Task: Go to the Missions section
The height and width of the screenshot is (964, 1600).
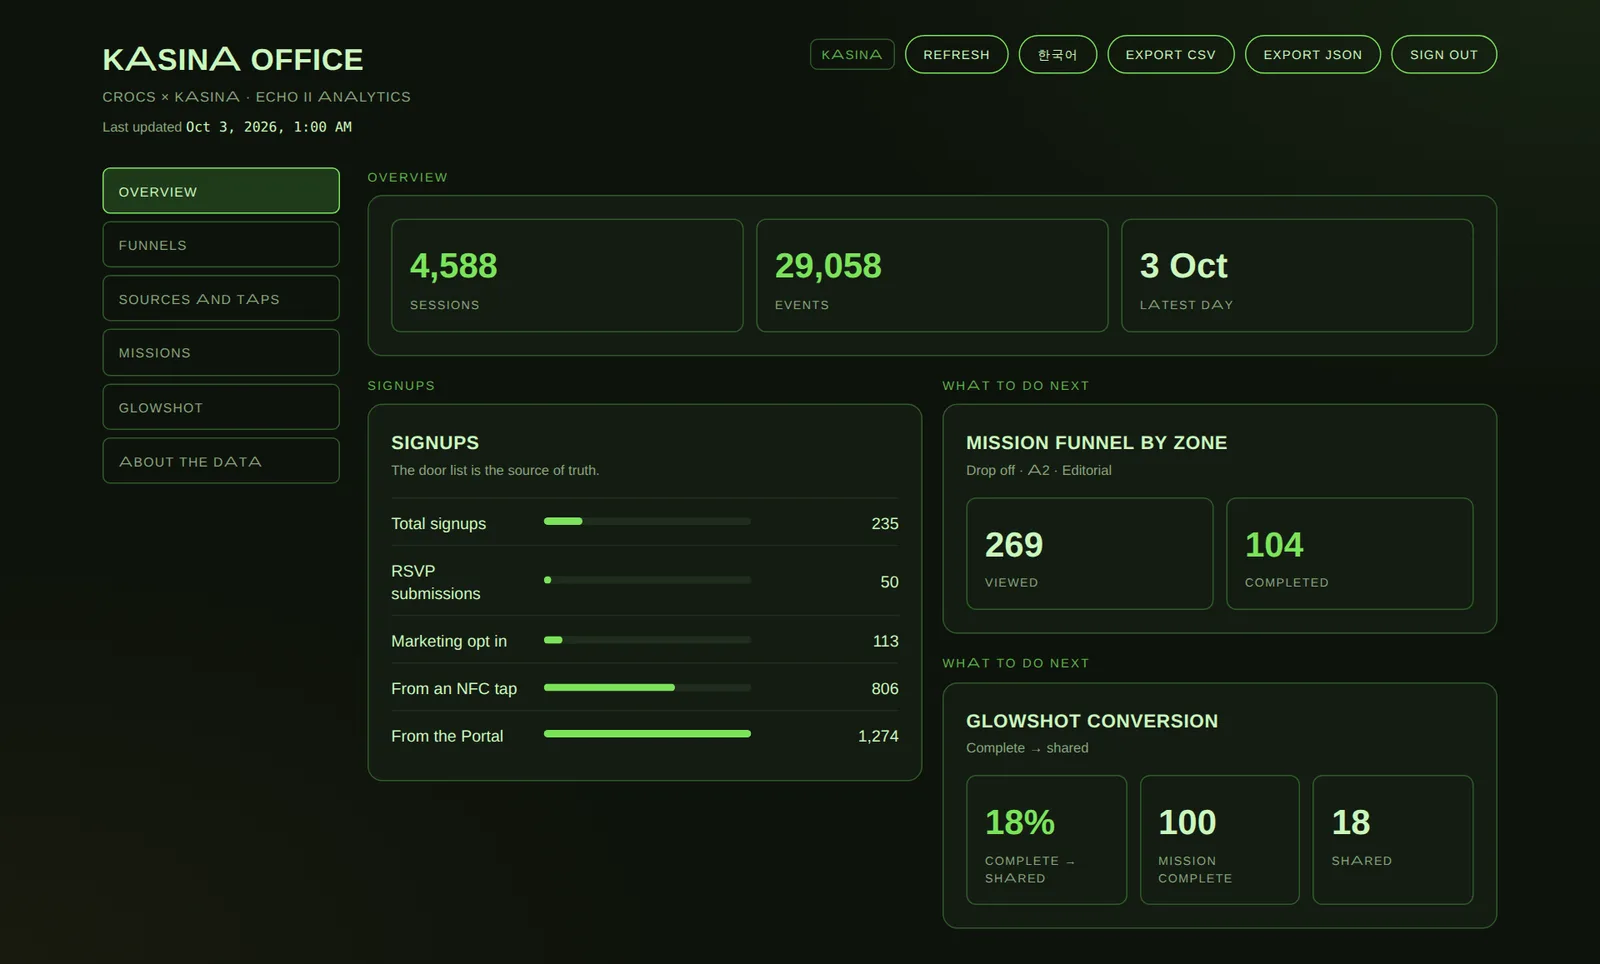Action: (221, 353)
